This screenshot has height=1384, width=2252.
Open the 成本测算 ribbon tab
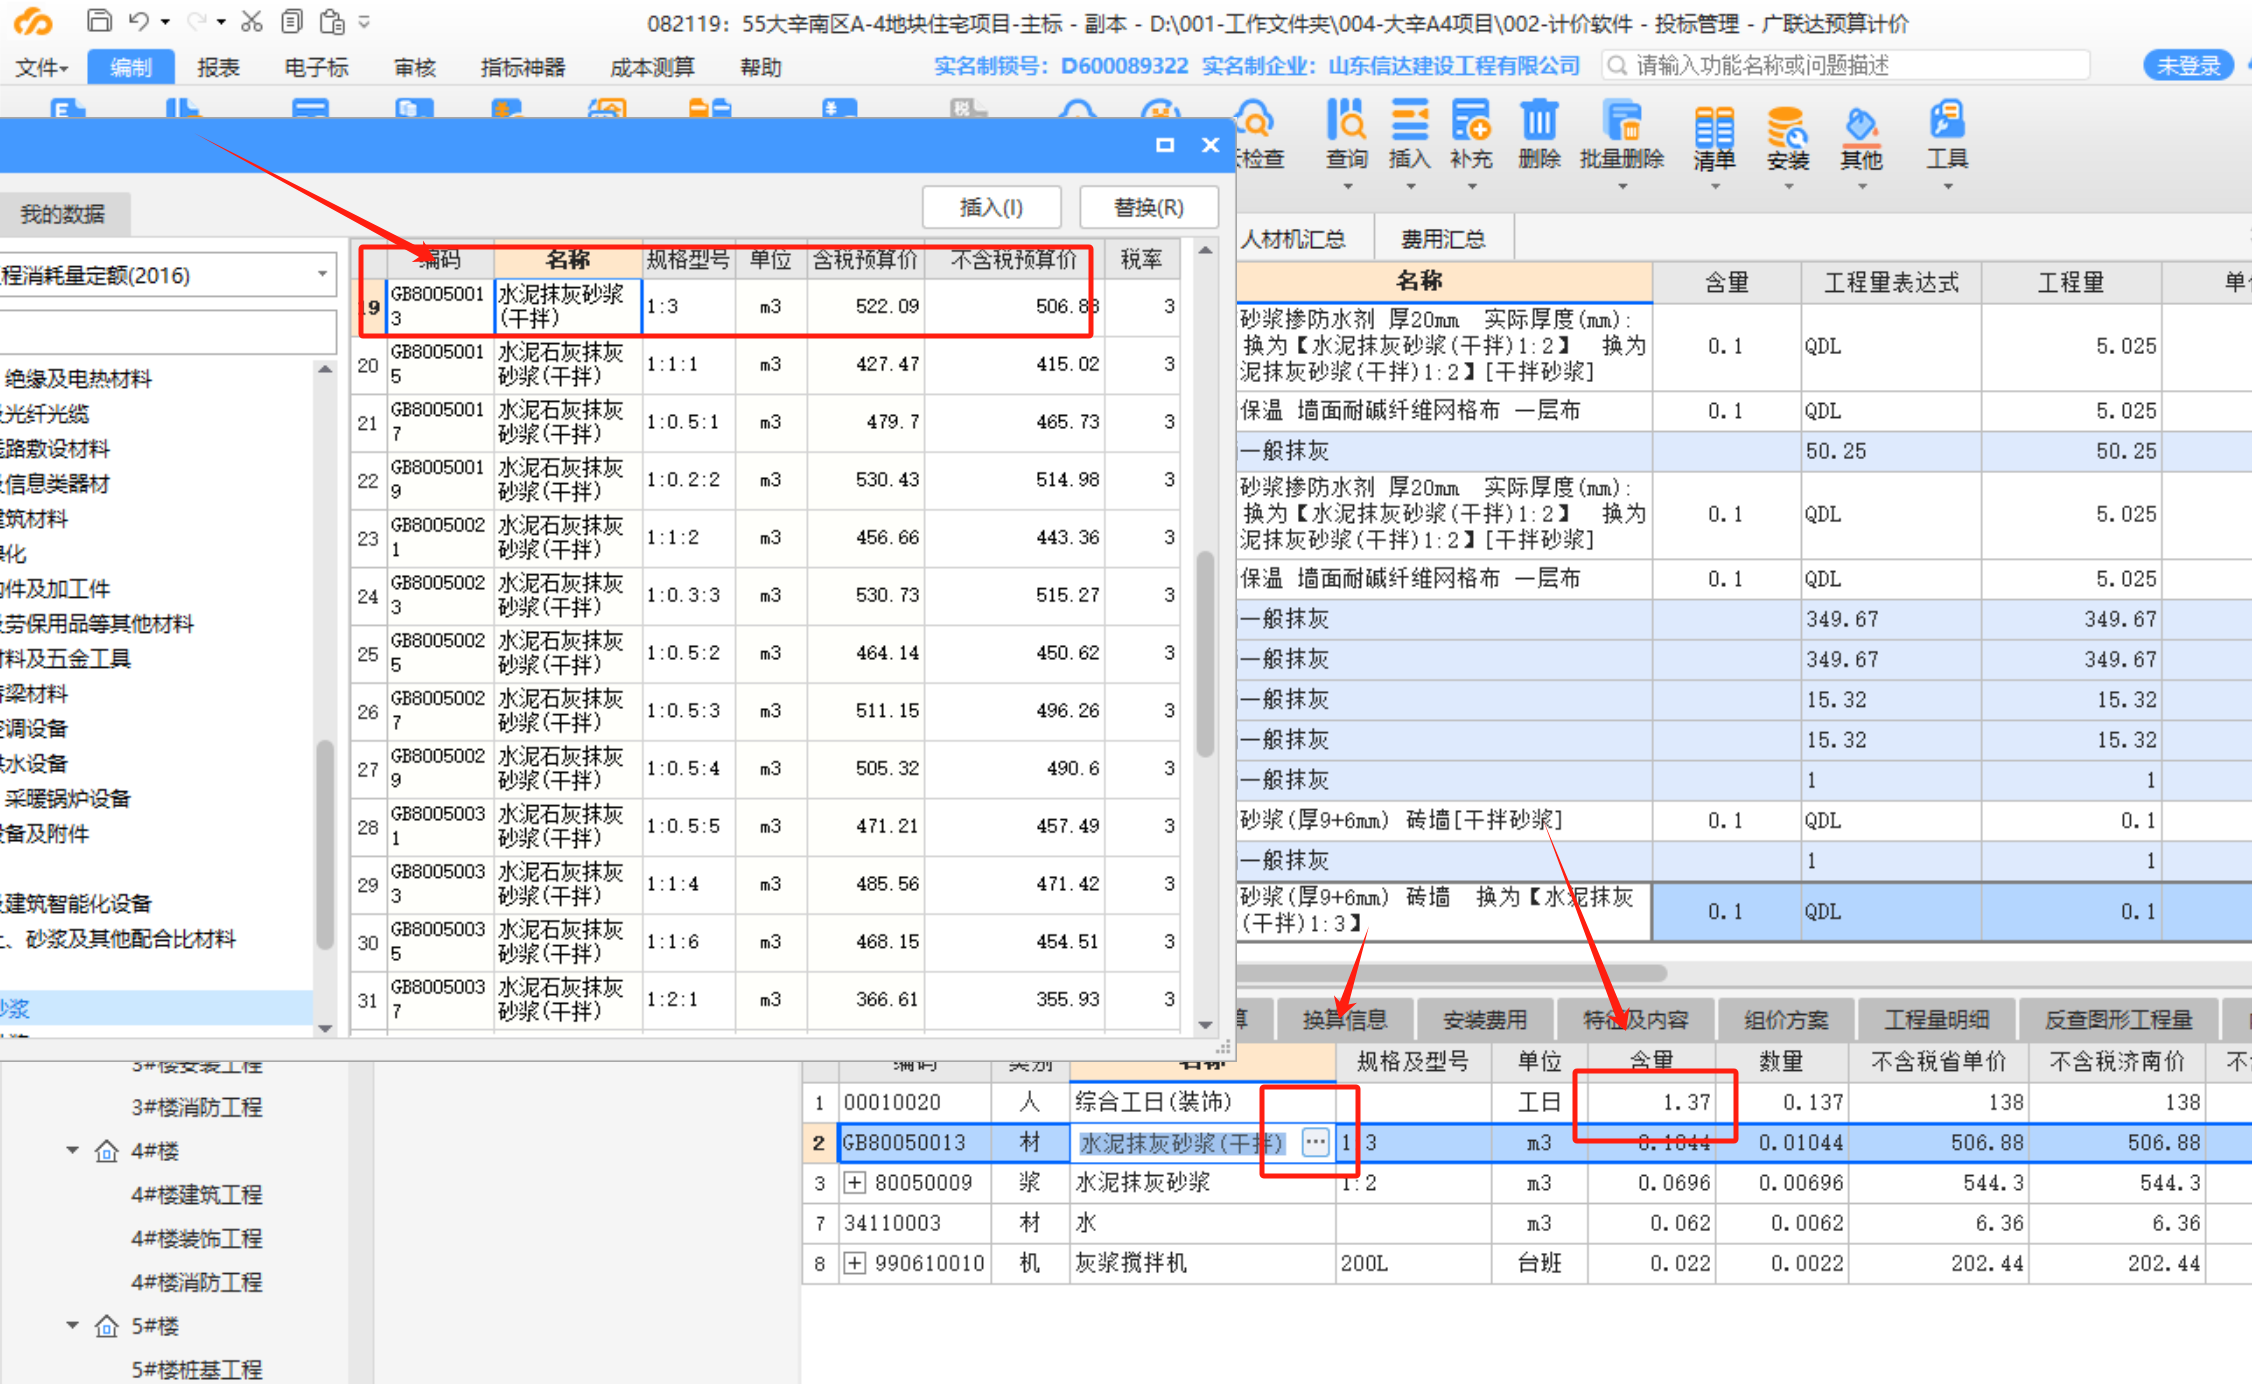click(x=652, y=67)
